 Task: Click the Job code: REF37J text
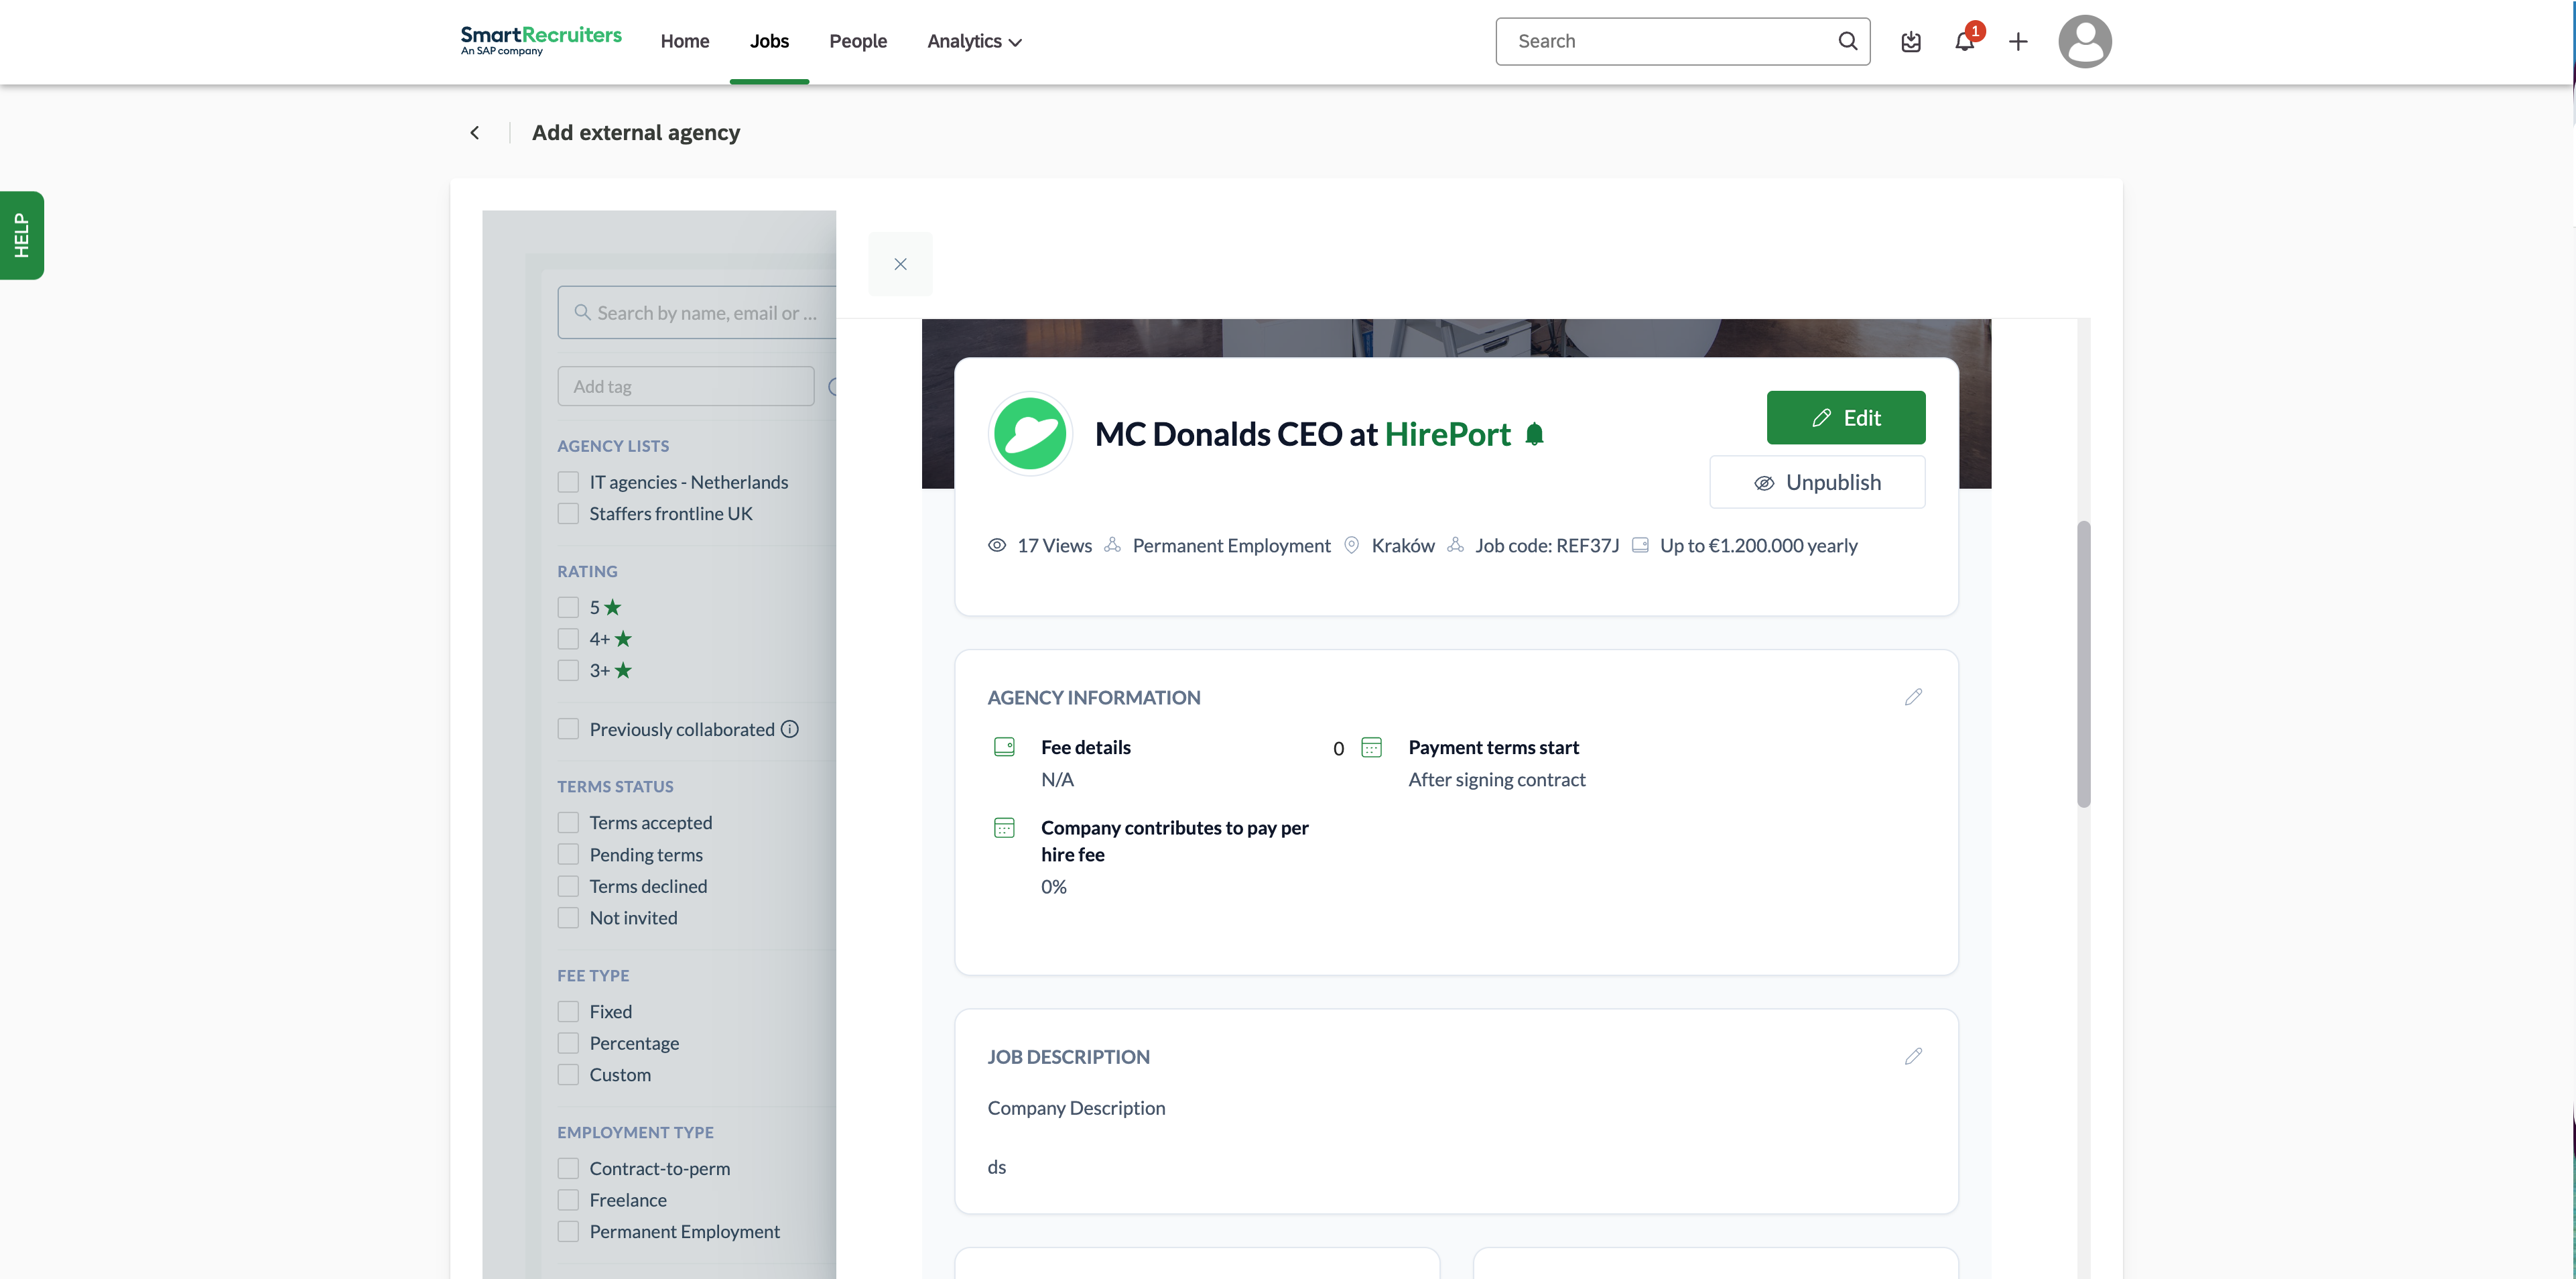pyautogui.click(x=1547, y=545)
